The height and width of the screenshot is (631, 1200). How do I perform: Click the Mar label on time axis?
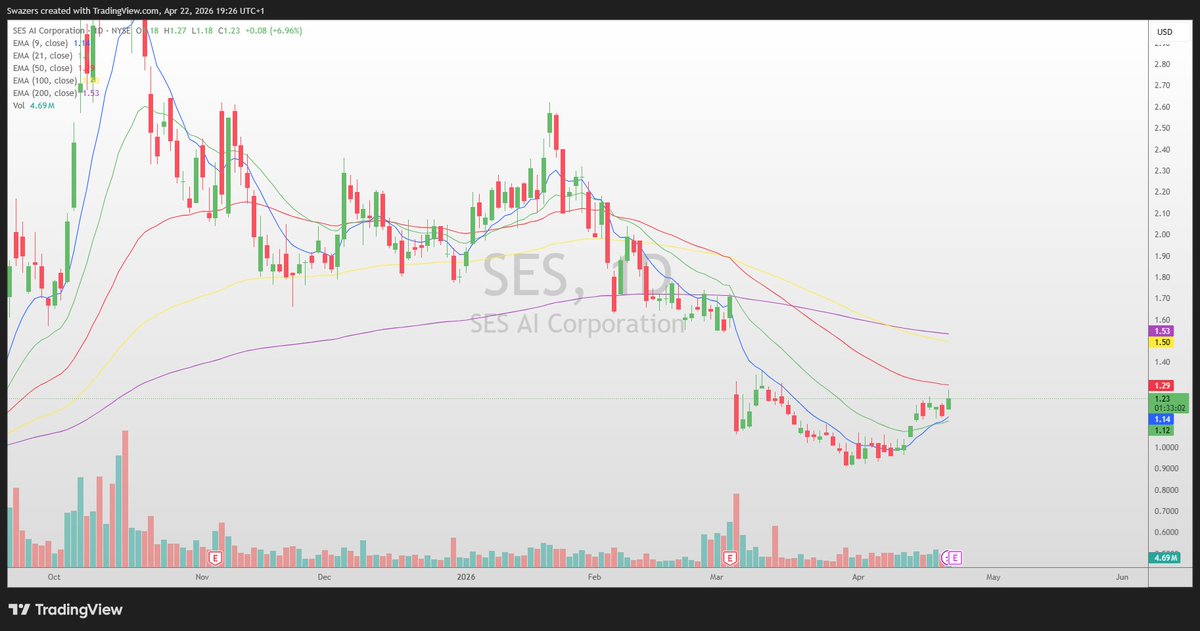[x=716, y=577]
